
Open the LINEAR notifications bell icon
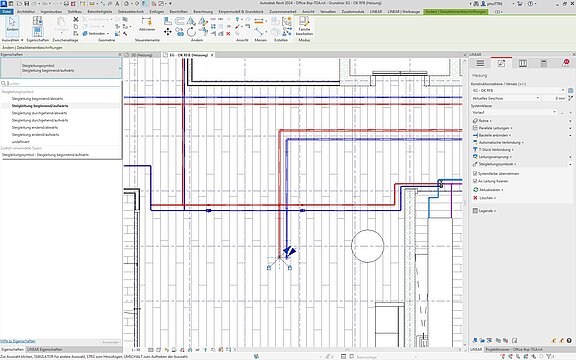point(565,63)
